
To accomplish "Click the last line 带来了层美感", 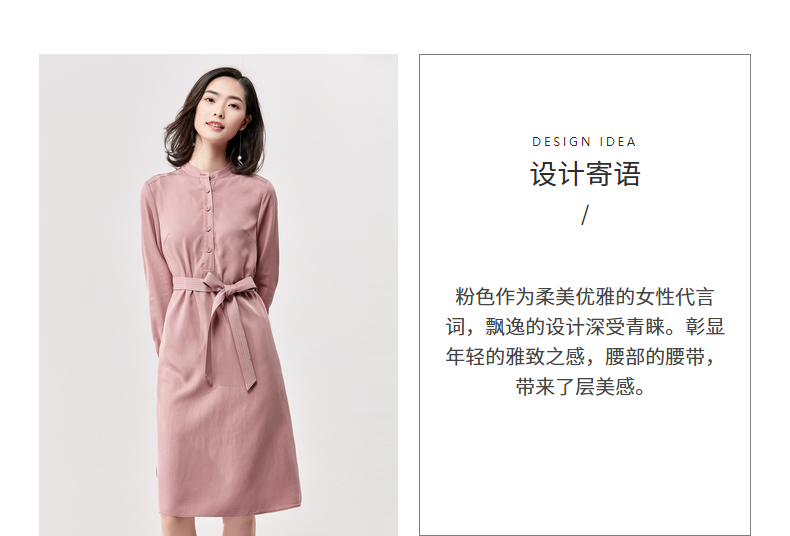I will [x=580, y=387].
